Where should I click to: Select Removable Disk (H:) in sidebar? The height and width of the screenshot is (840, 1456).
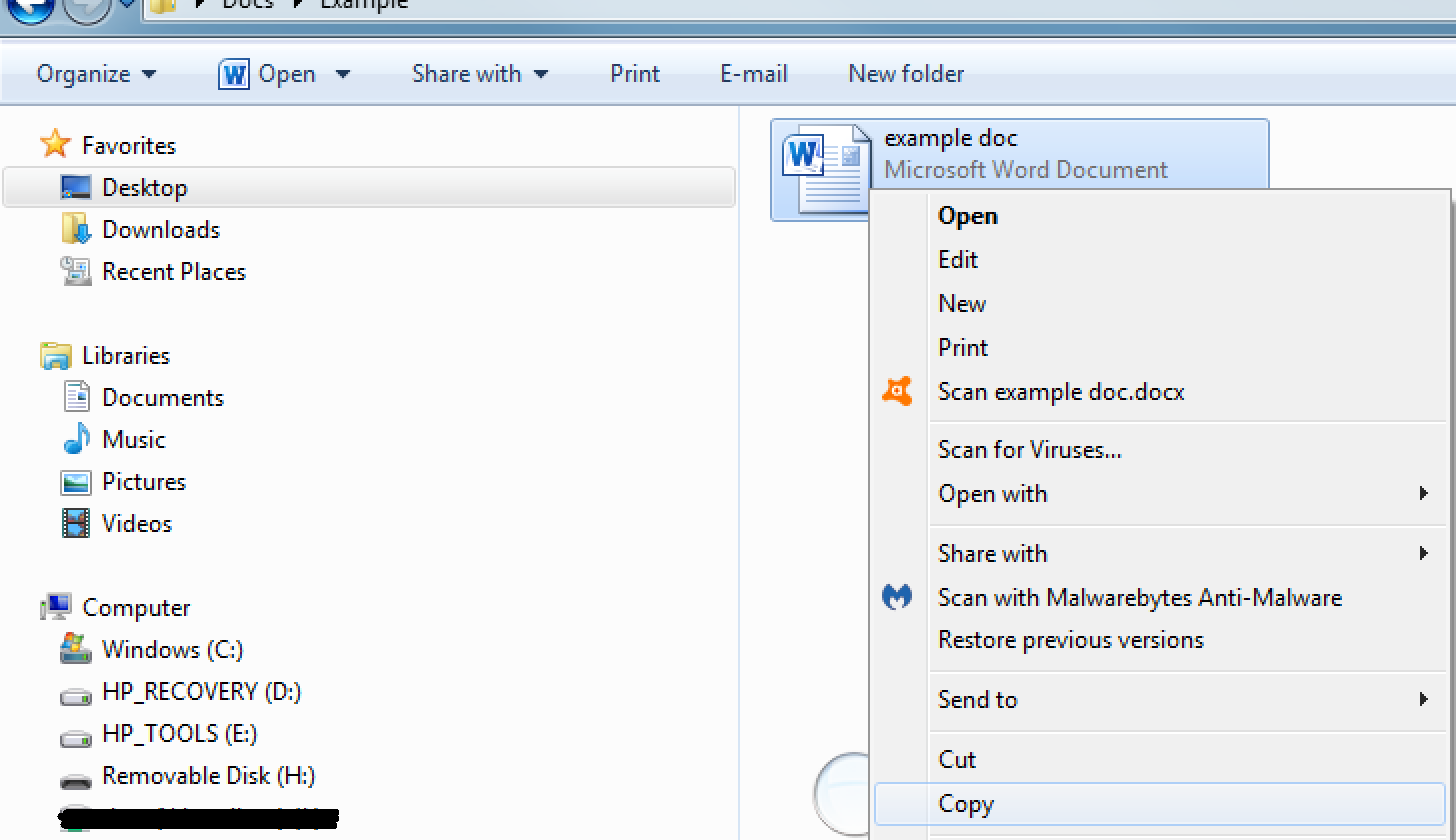pos(209,775)
